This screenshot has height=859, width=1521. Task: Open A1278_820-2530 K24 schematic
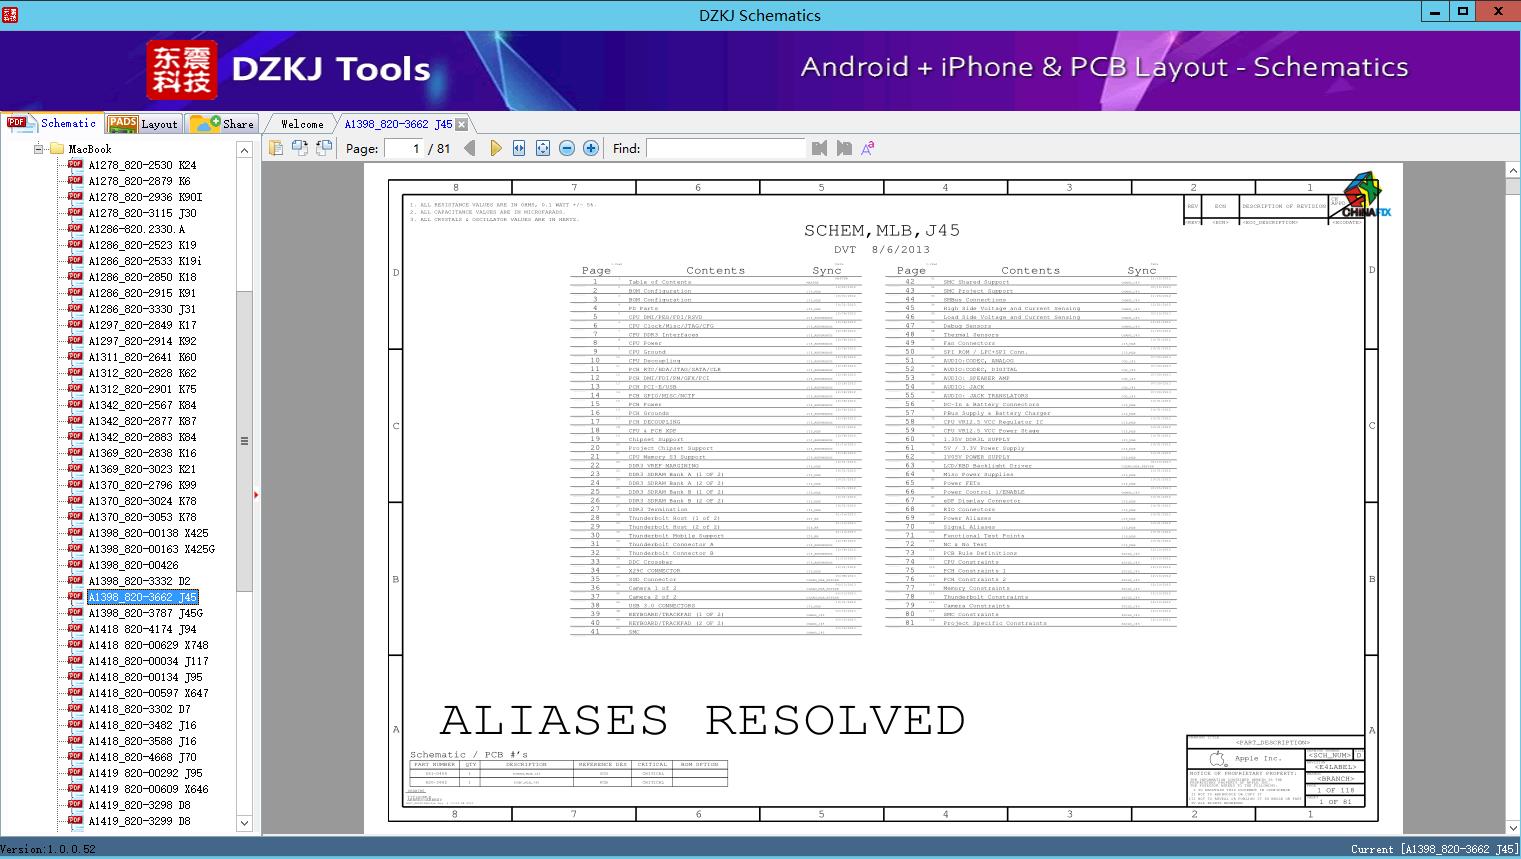click(142, 165)
